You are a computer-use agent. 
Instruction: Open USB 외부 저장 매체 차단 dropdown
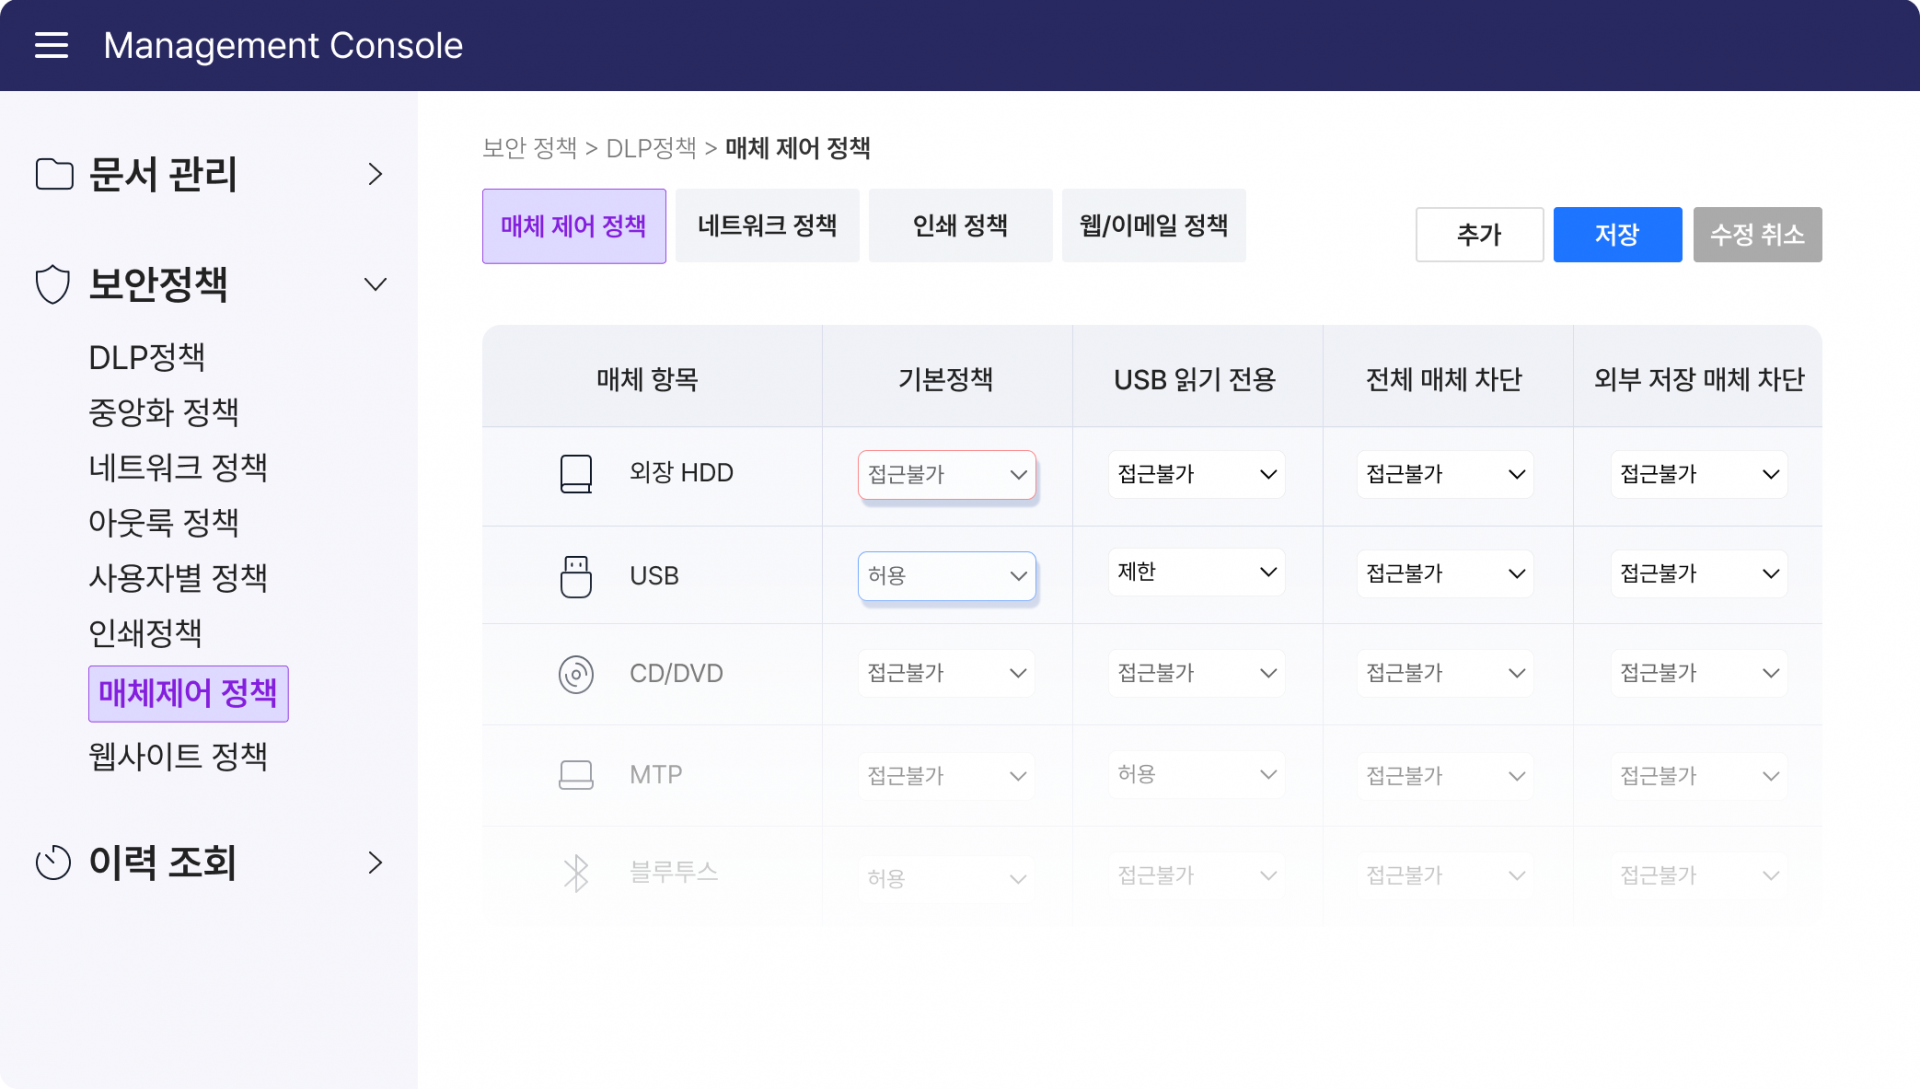(x=1699, y=574)
